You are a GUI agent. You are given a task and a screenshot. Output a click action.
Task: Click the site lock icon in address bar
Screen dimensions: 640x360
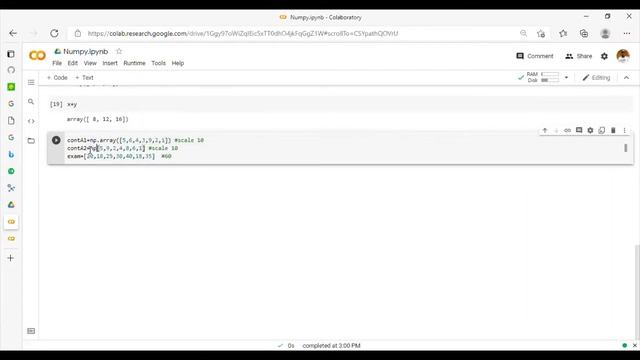78,33
